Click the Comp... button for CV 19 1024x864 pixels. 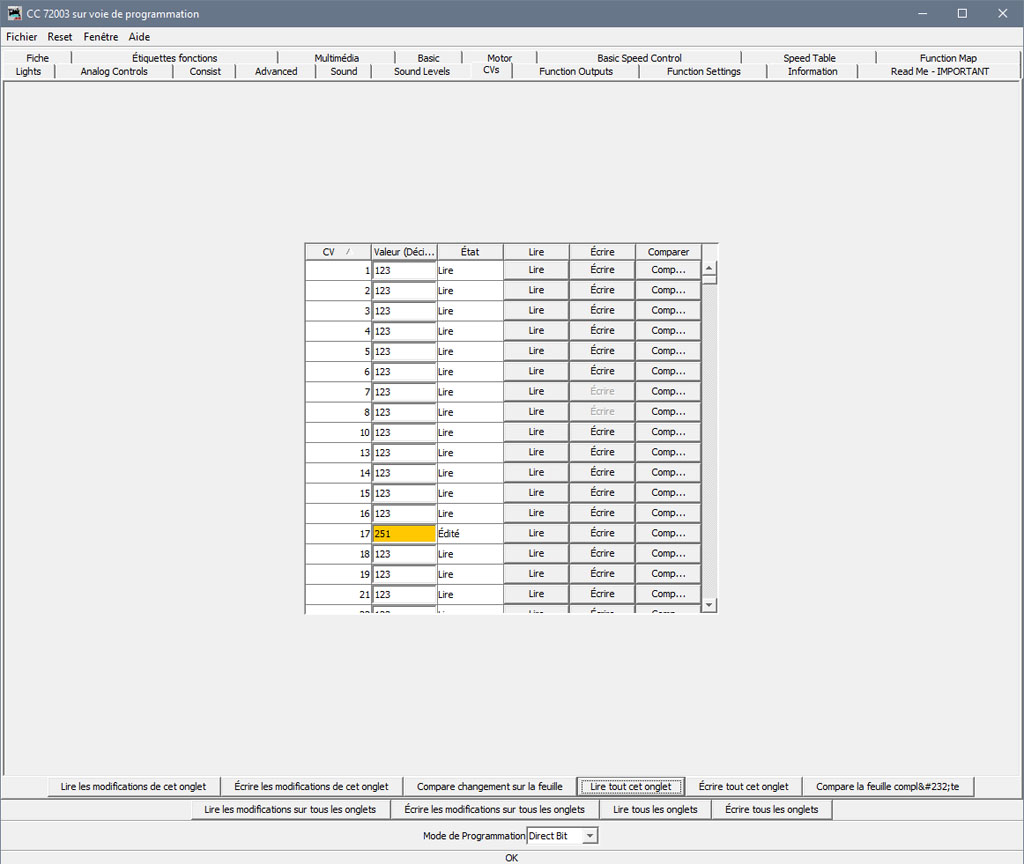pos(668,573)
